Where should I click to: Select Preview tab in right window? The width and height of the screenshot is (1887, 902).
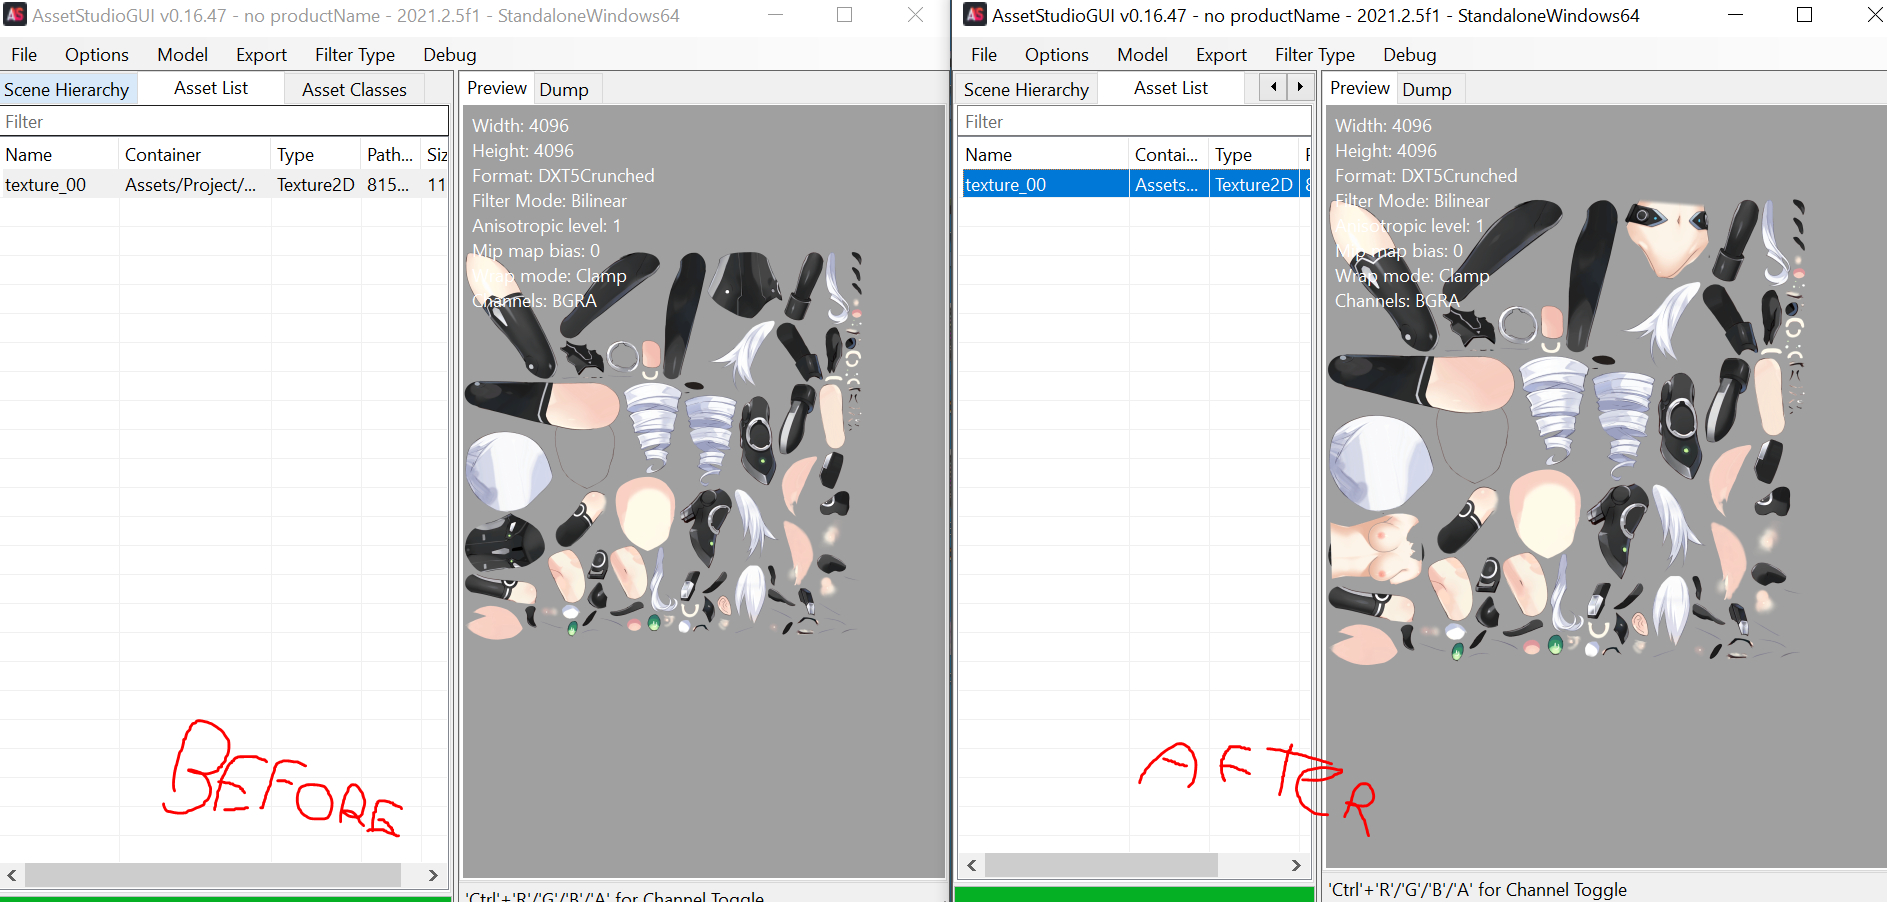(1360, 88)
